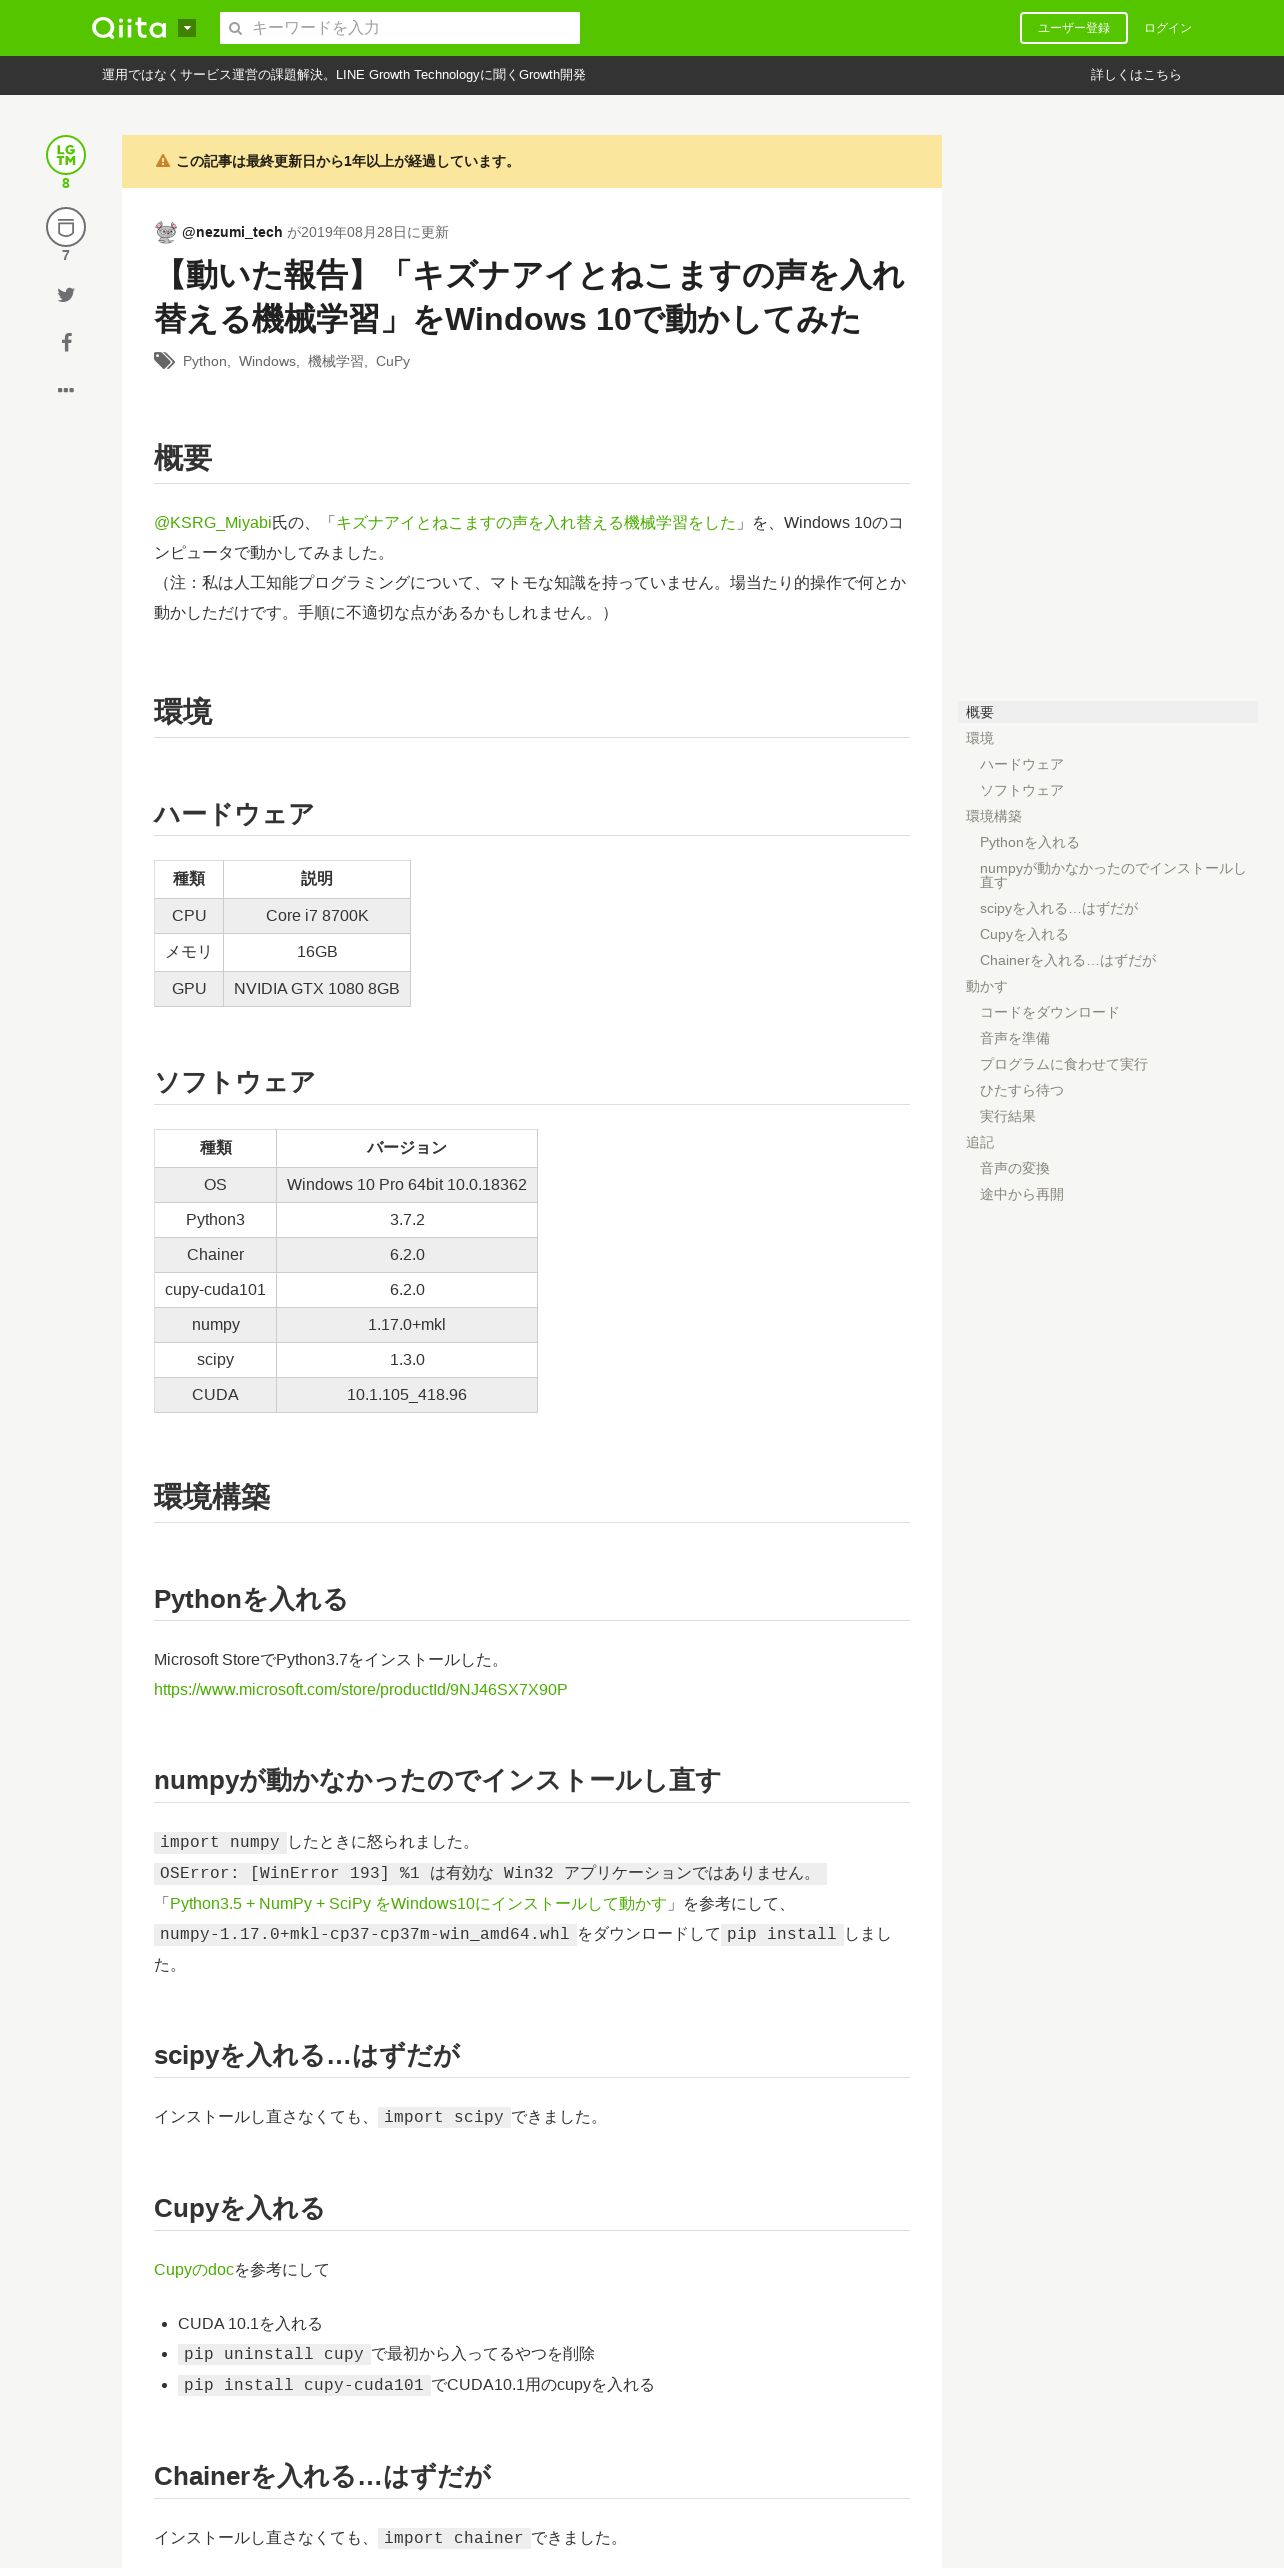1284x2568 pixels.
Task: Jump to Cupyを入れる in the contents list
Action: coord(1024,934)
